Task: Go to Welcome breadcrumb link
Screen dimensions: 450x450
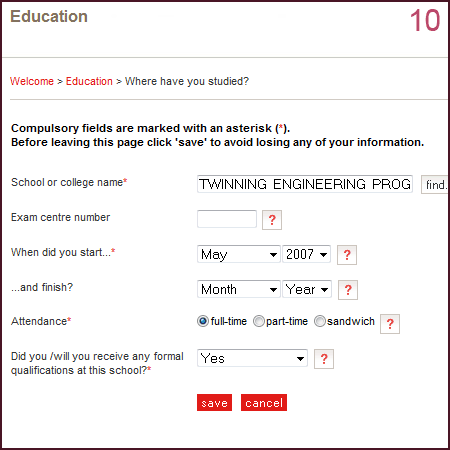Action: click(32, 81)
